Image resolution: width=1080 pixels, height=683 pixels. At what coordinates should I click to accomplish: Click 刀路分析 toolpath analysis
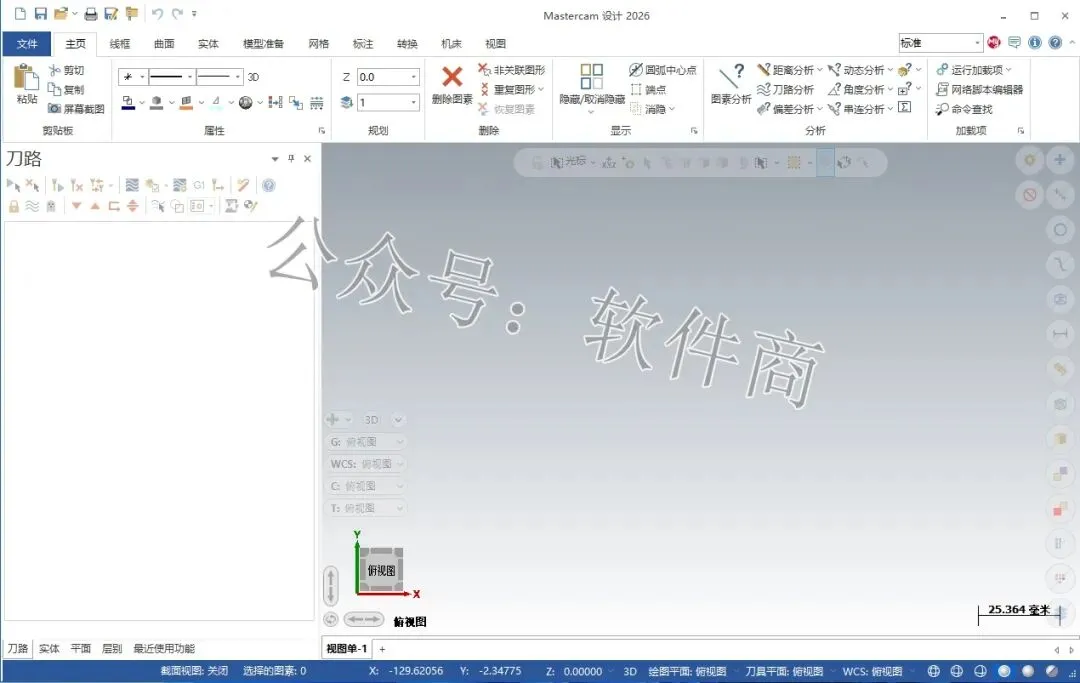coord(786,90)
